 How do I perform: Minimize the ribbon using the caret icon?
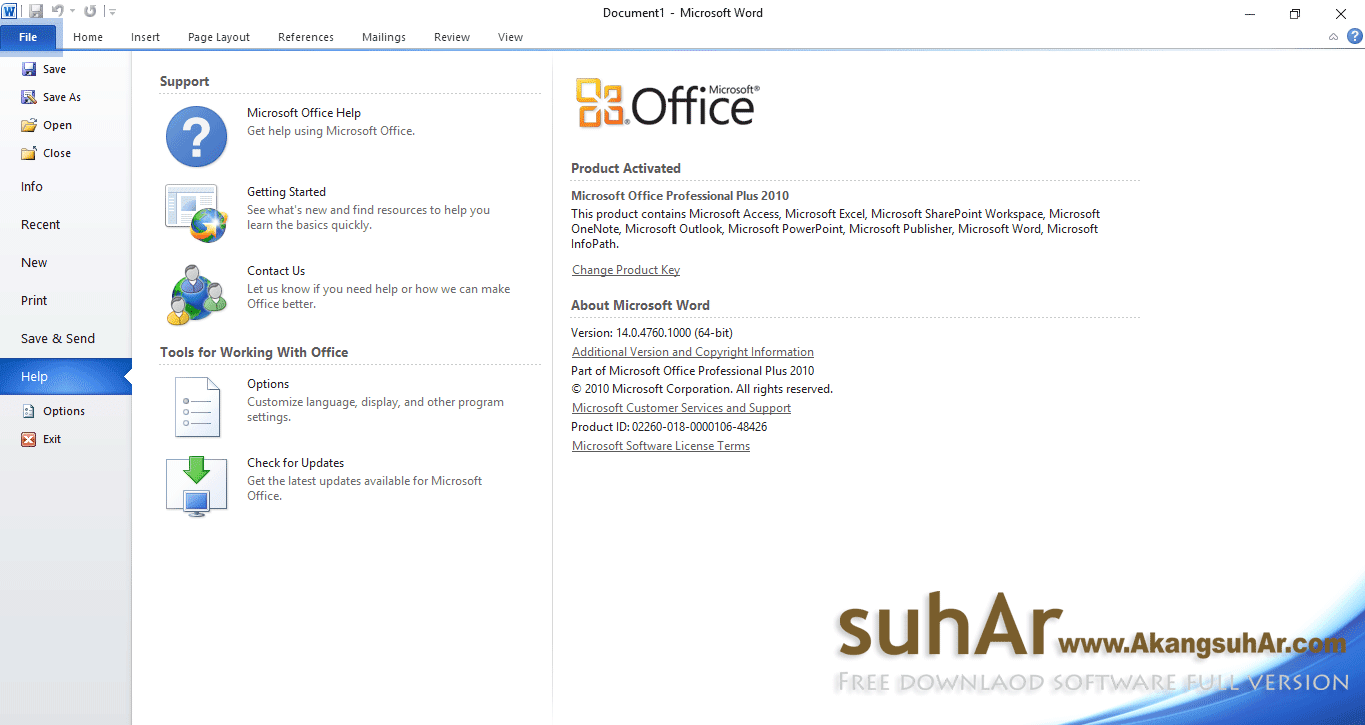[1333, 37]
